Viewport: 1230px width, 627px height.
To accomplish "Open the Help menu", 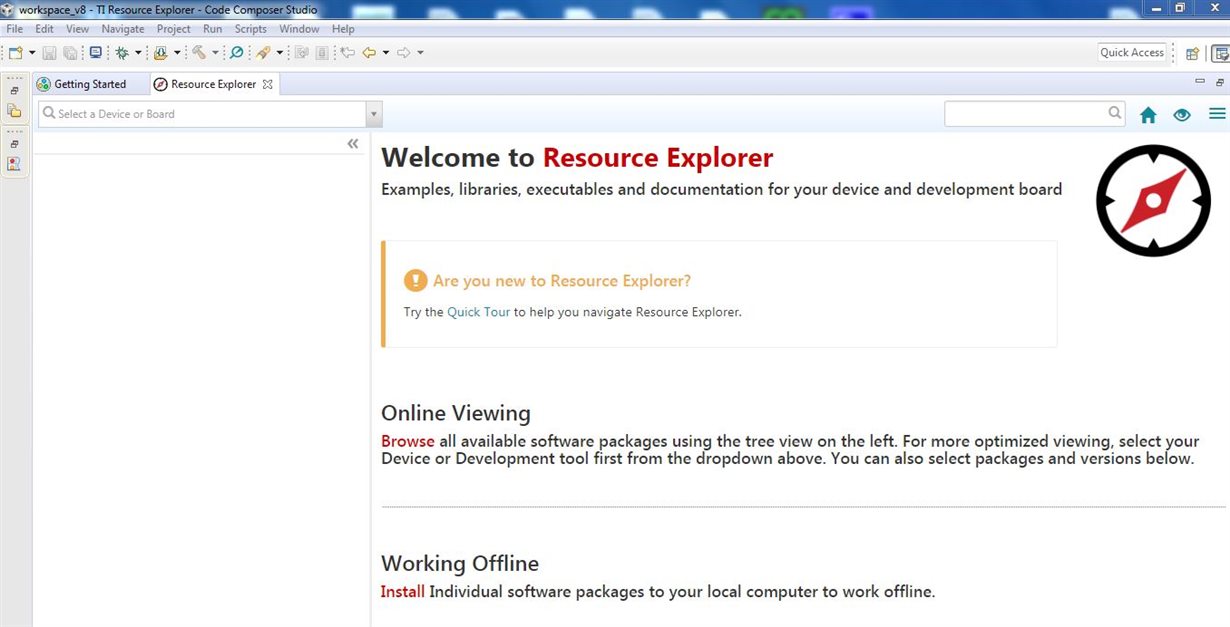I will tap(343, 29).
